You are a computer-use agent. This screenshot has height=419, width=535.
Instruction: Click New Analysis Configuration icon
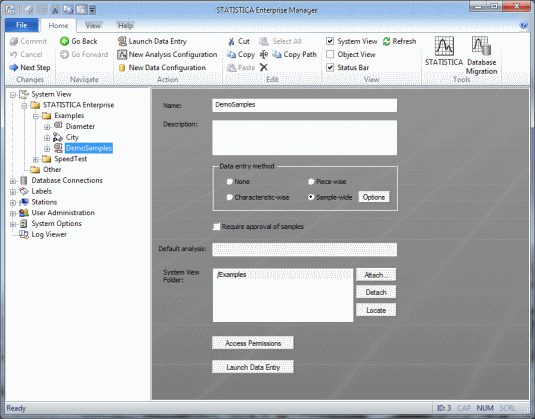tap(122, 54)
